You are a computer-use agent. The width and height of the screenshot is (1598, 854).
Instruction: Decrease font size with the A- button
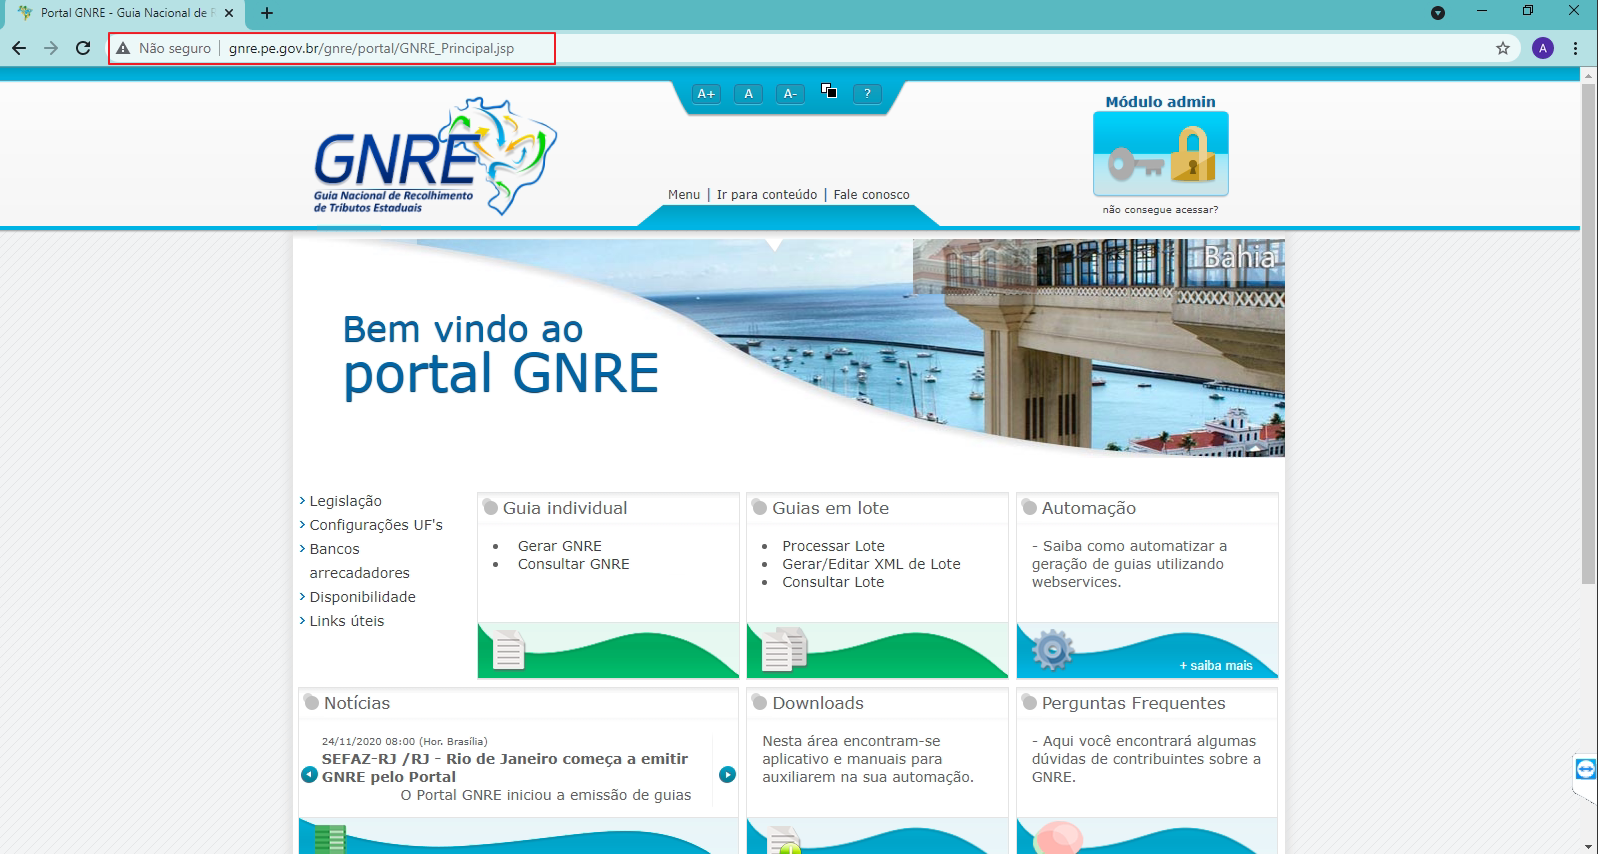coord(790,93)
